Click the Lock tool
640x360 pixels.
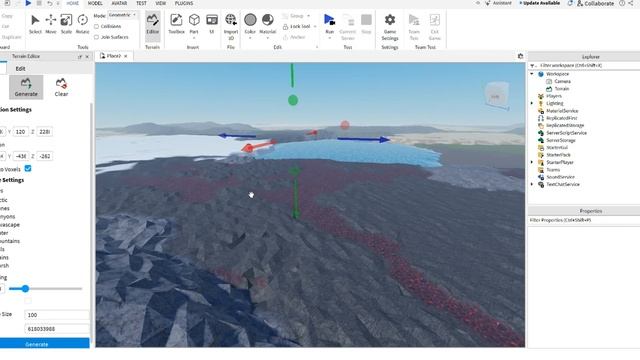click(x=297, y=26)
